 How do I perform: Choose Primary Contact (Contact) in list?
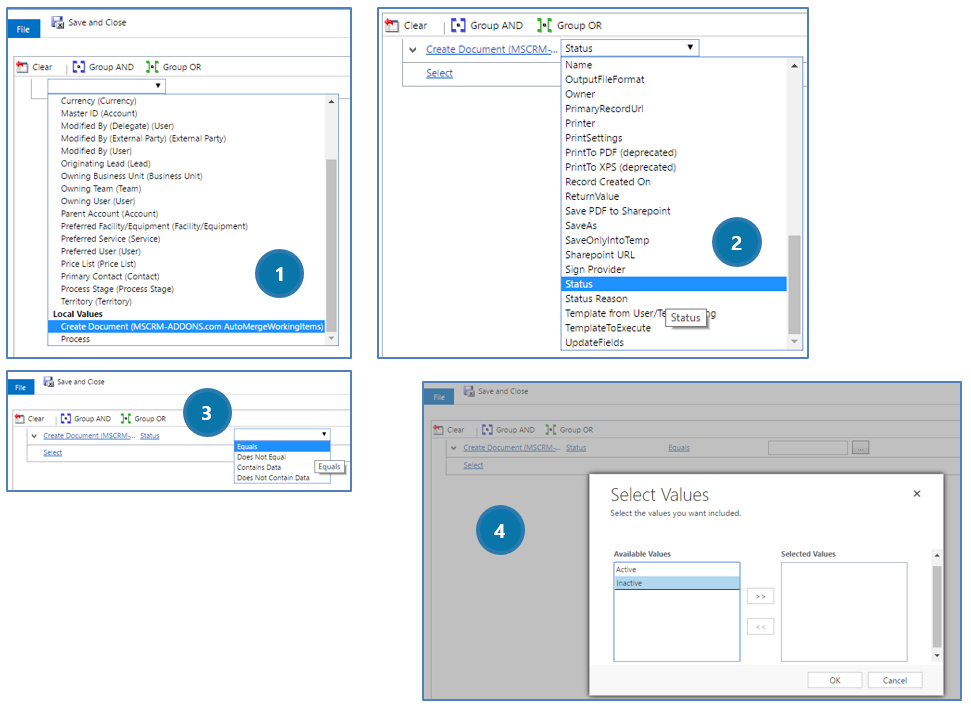[110, 277]
